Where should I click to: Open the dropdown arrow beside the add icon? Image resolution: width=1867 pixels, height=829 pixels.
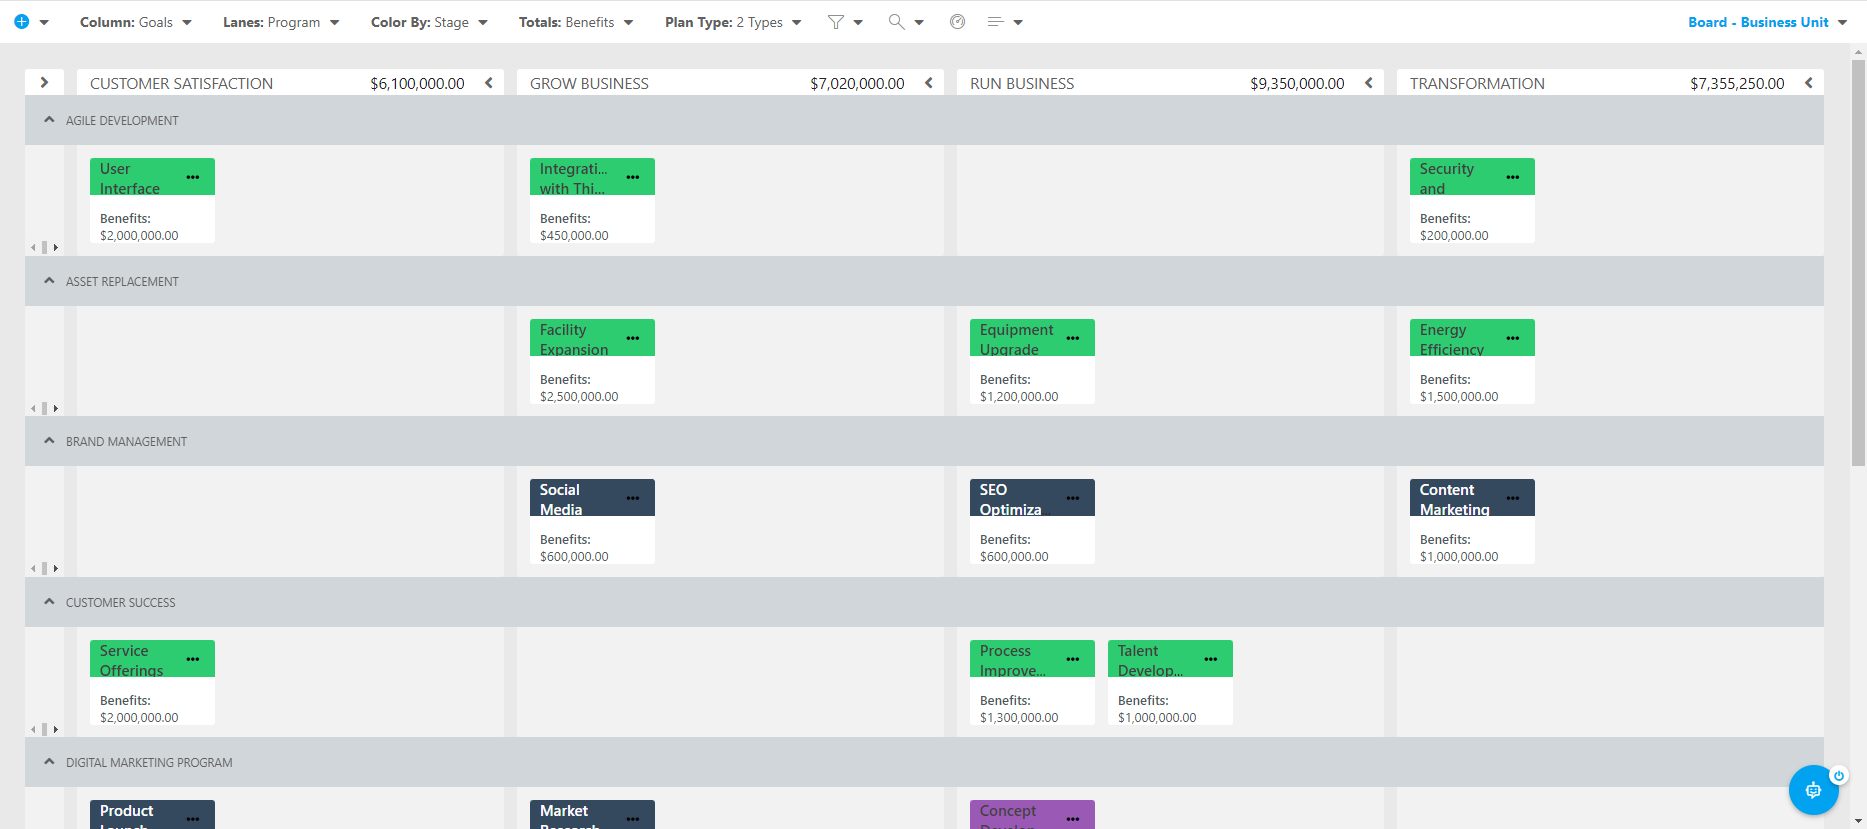(x=44, y=22)
